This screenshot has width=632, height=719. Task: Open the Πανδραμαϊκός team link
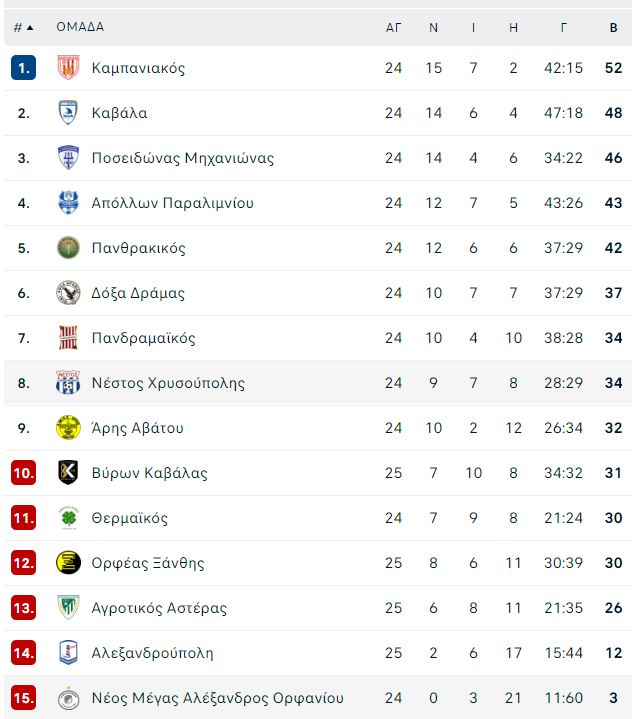tap(143, 338)
